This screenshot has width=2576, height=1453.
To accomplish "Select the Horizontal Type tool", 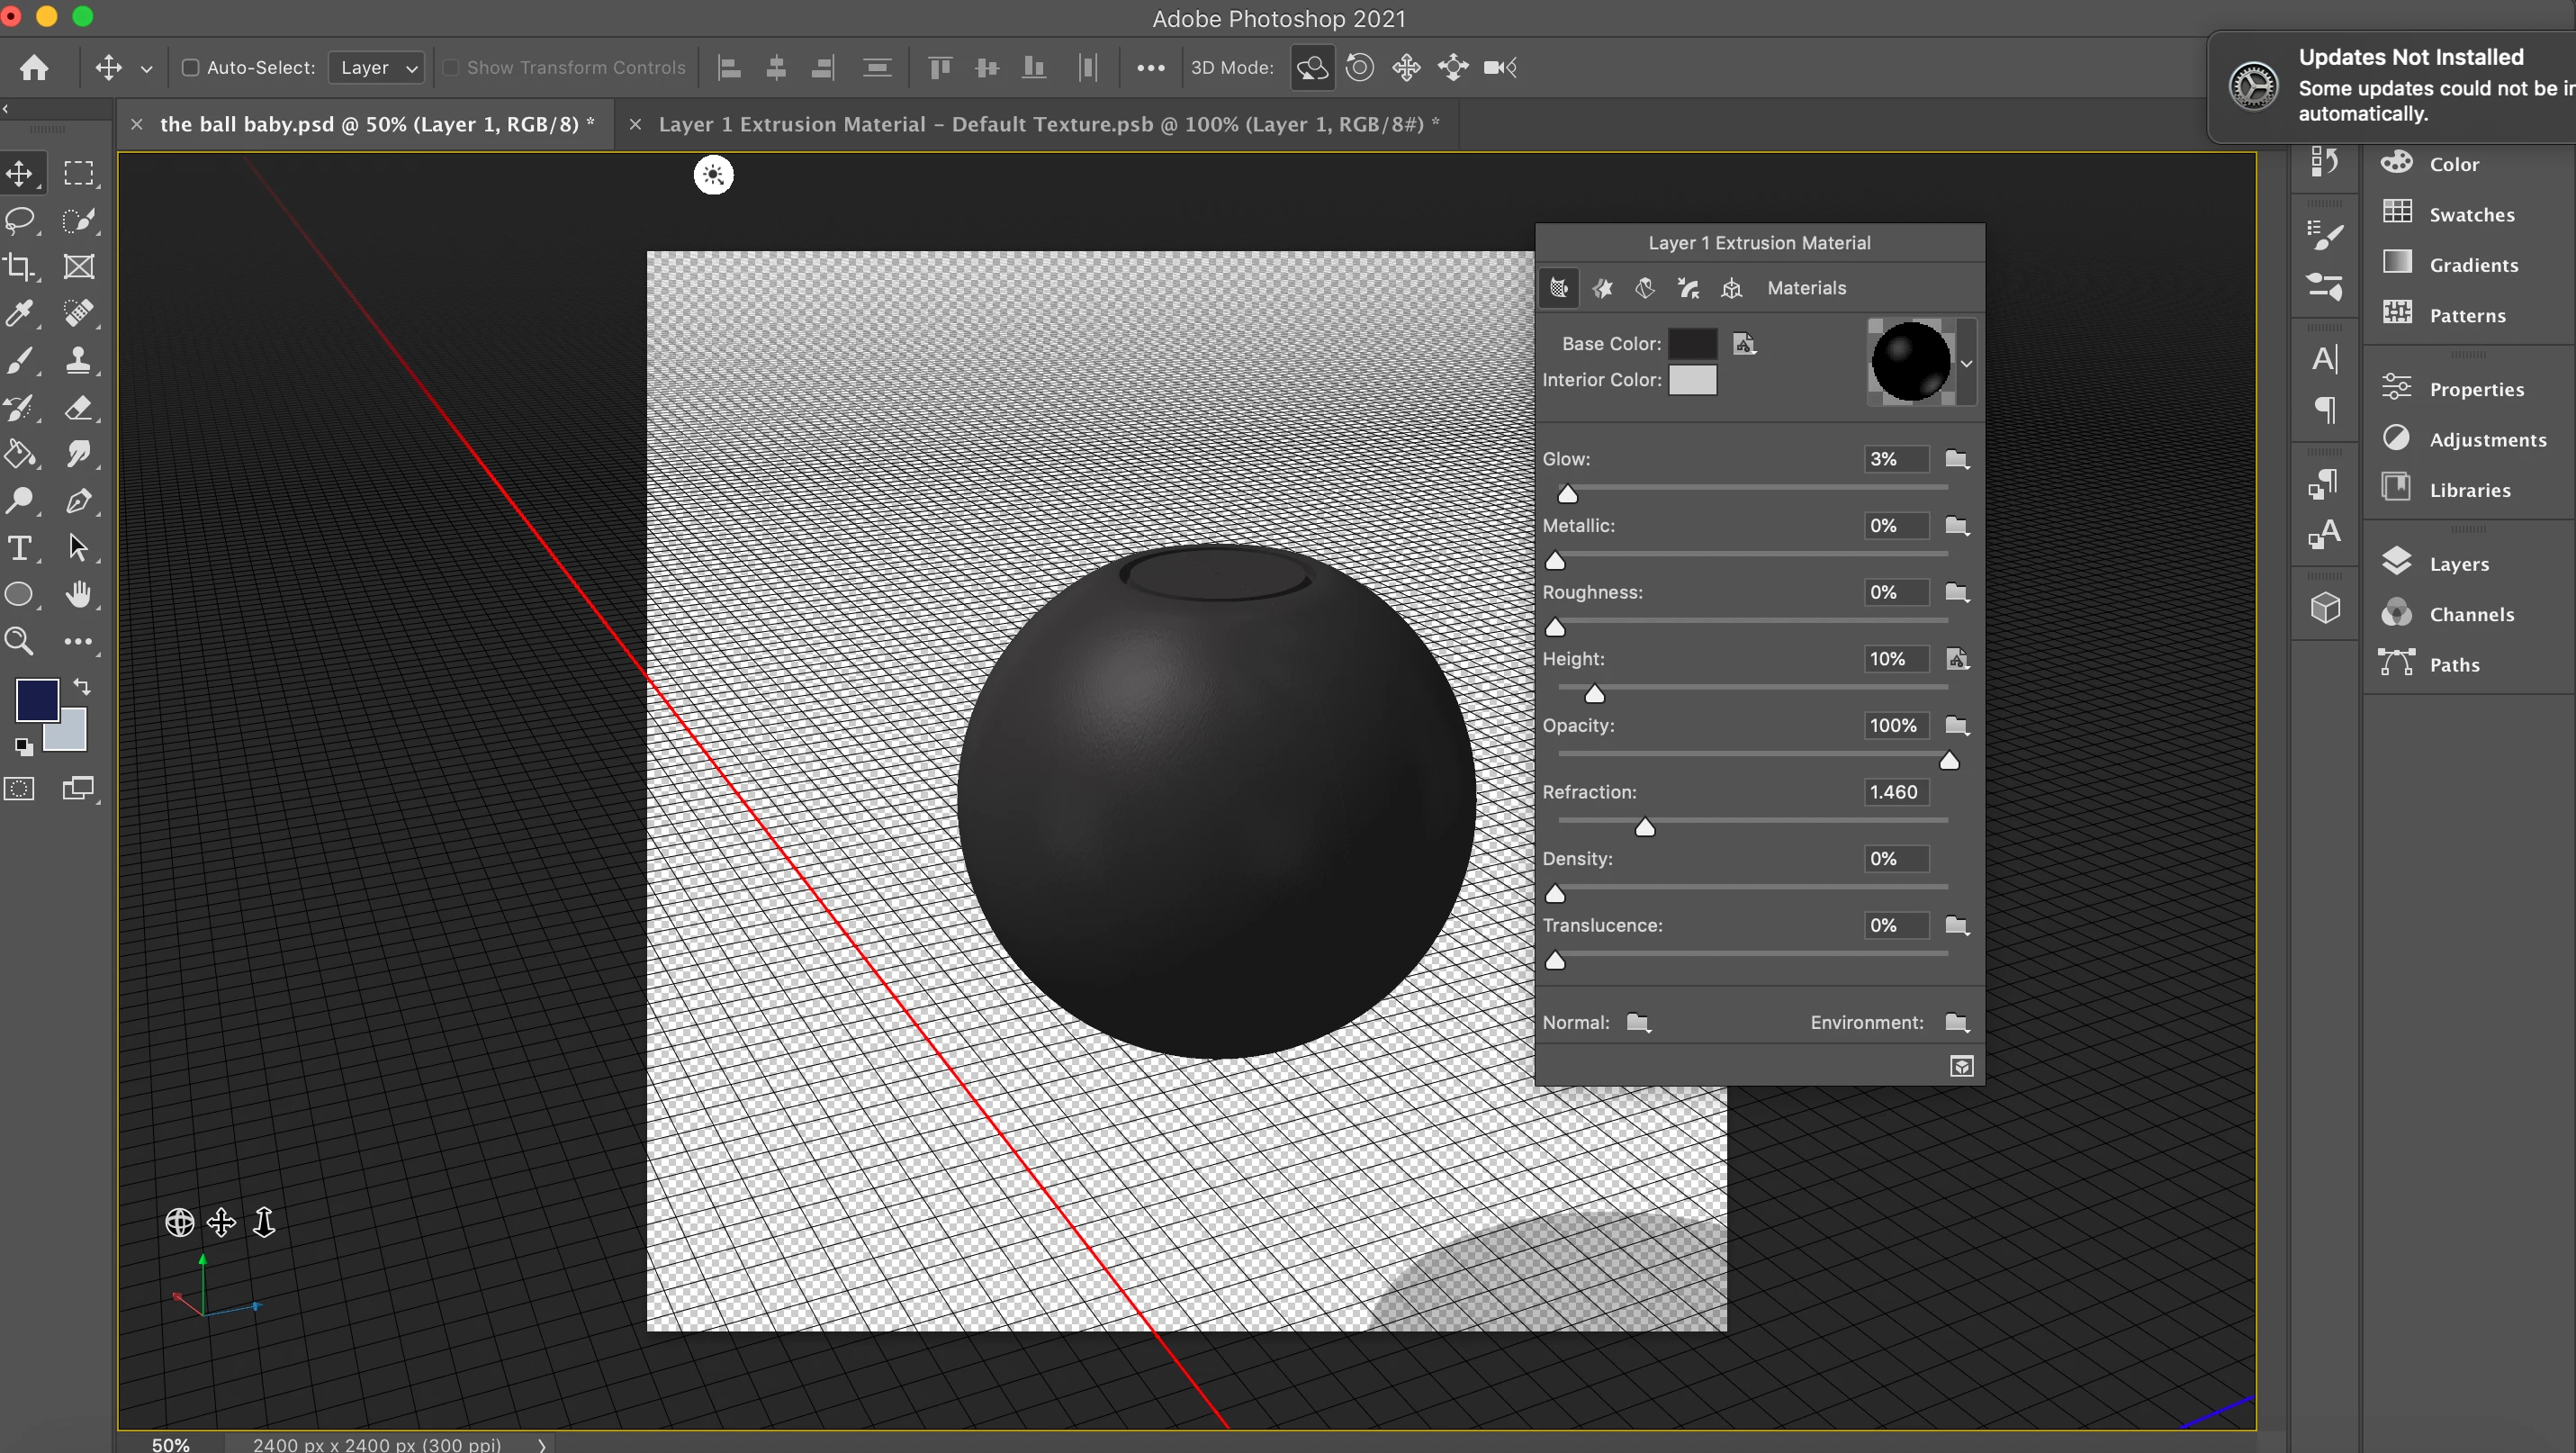I will tap(20, 548).
